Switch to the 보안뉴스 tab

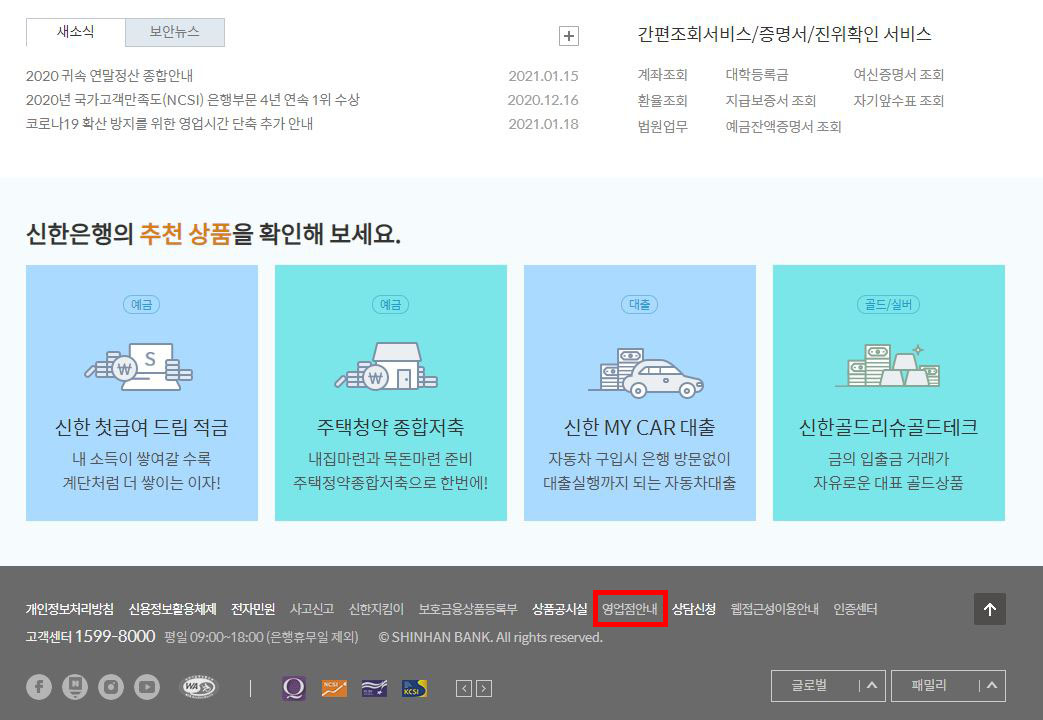[174, 32]
